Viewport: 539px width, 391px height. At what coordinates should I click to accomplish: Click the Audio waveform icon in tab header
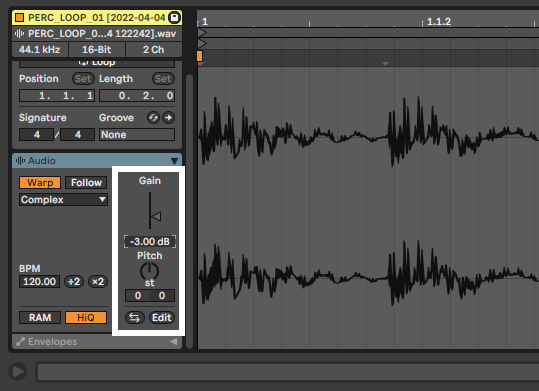click(x=20, y=161)
